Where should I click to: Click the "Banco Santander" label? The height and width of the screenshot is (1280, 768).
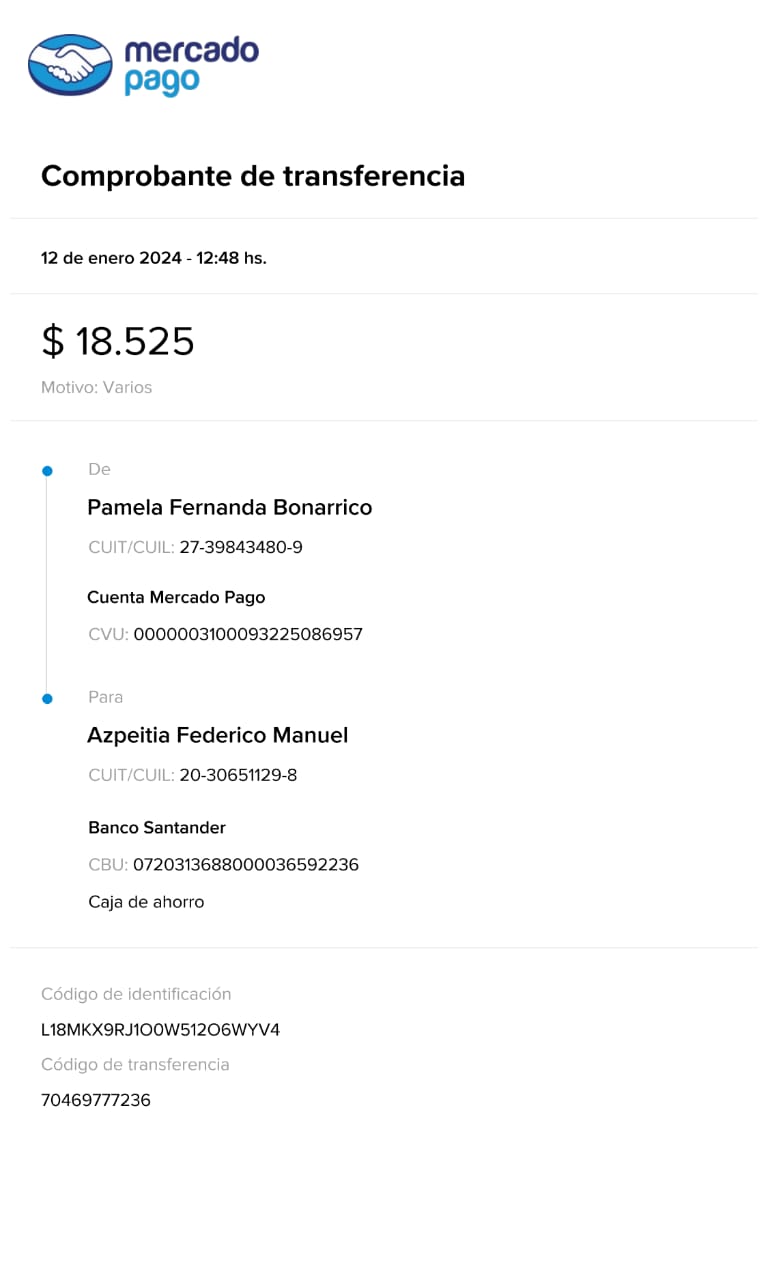pos(157,828)
